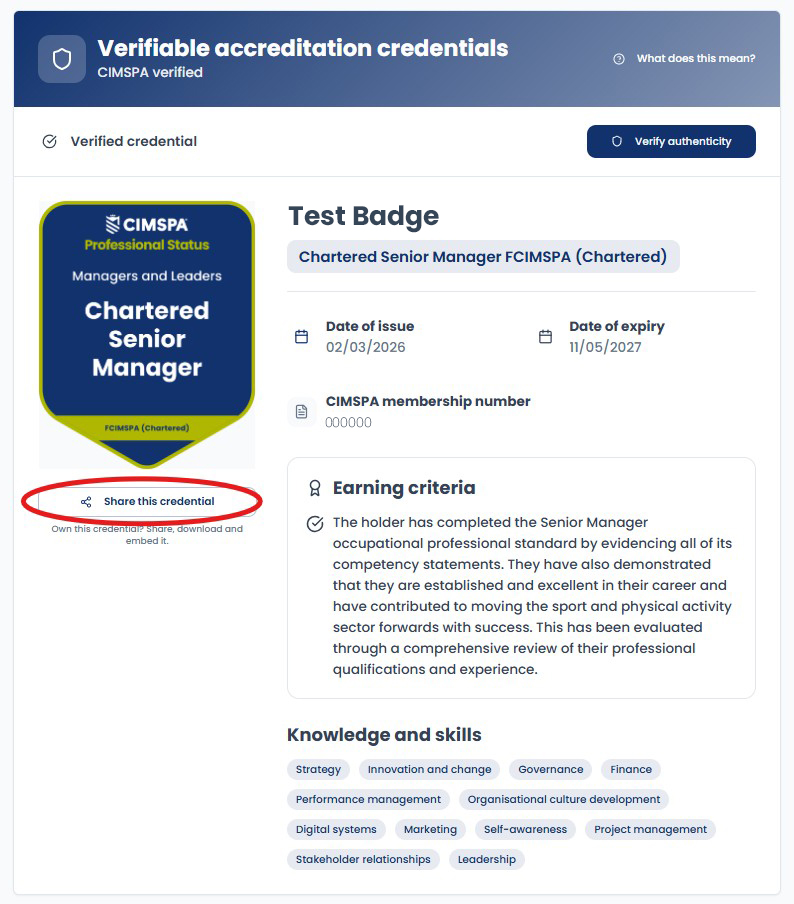Click the award ribbon icon beside Earning criteria
The image size is (794, 904).
315,488
